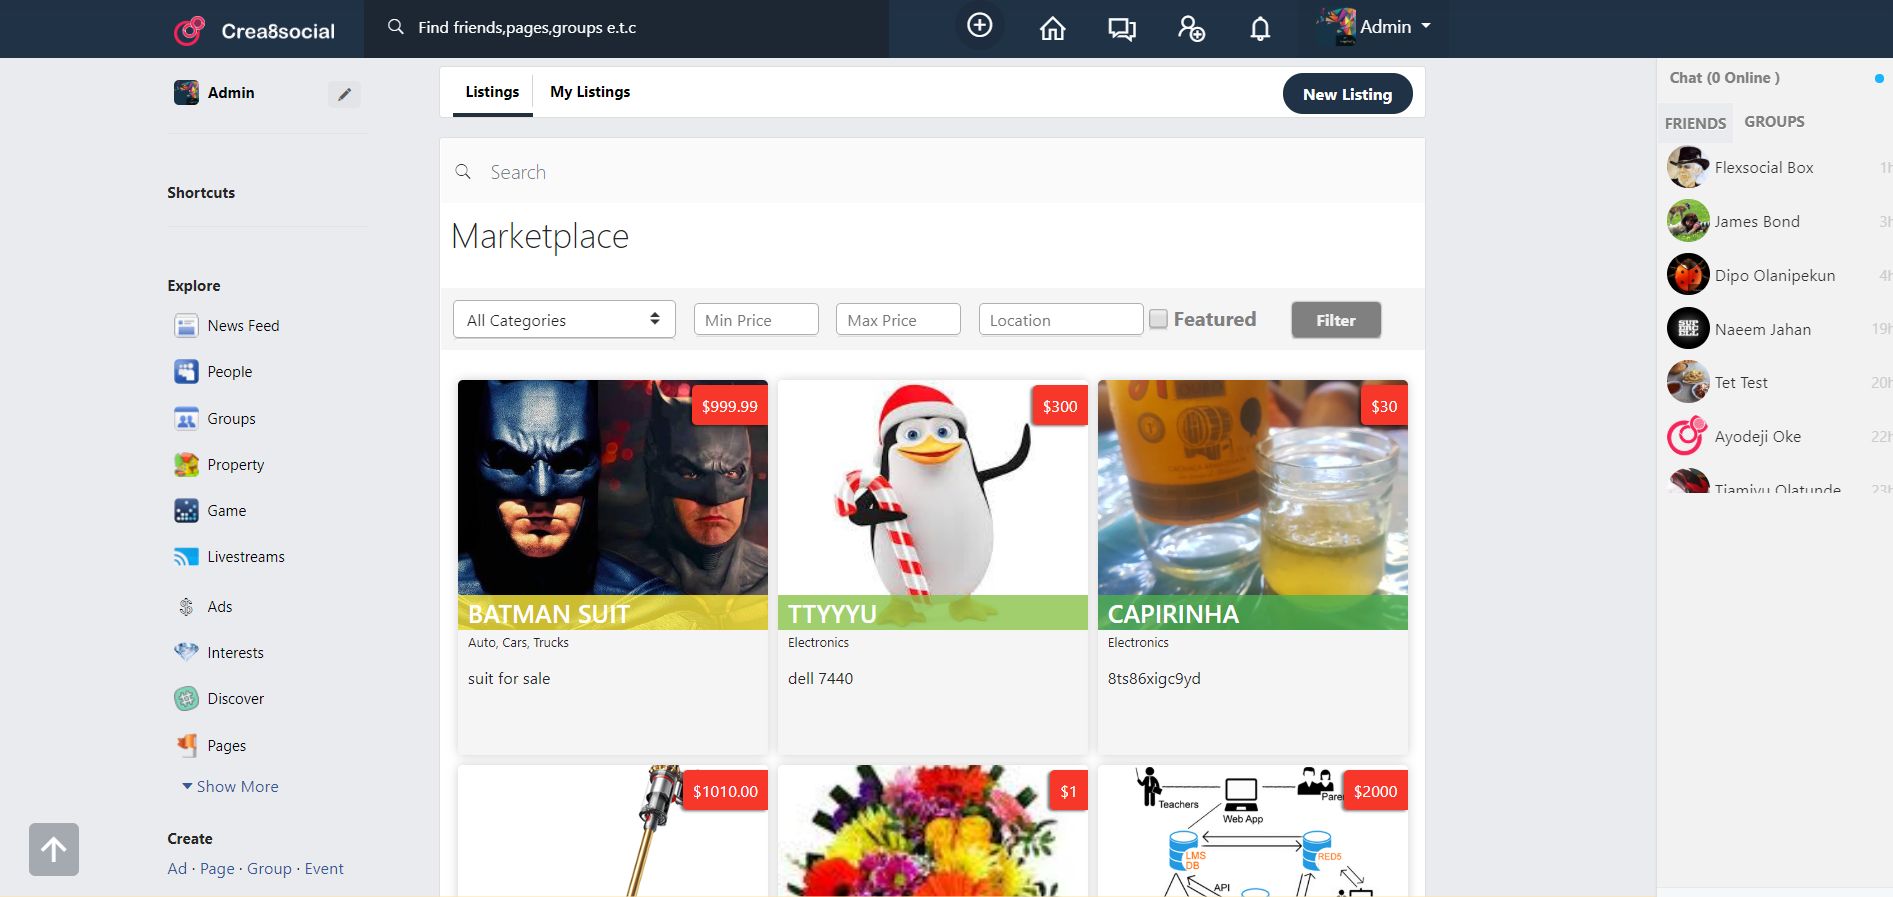
Task: Open the friend requests icon
Action: (1191, 29)
